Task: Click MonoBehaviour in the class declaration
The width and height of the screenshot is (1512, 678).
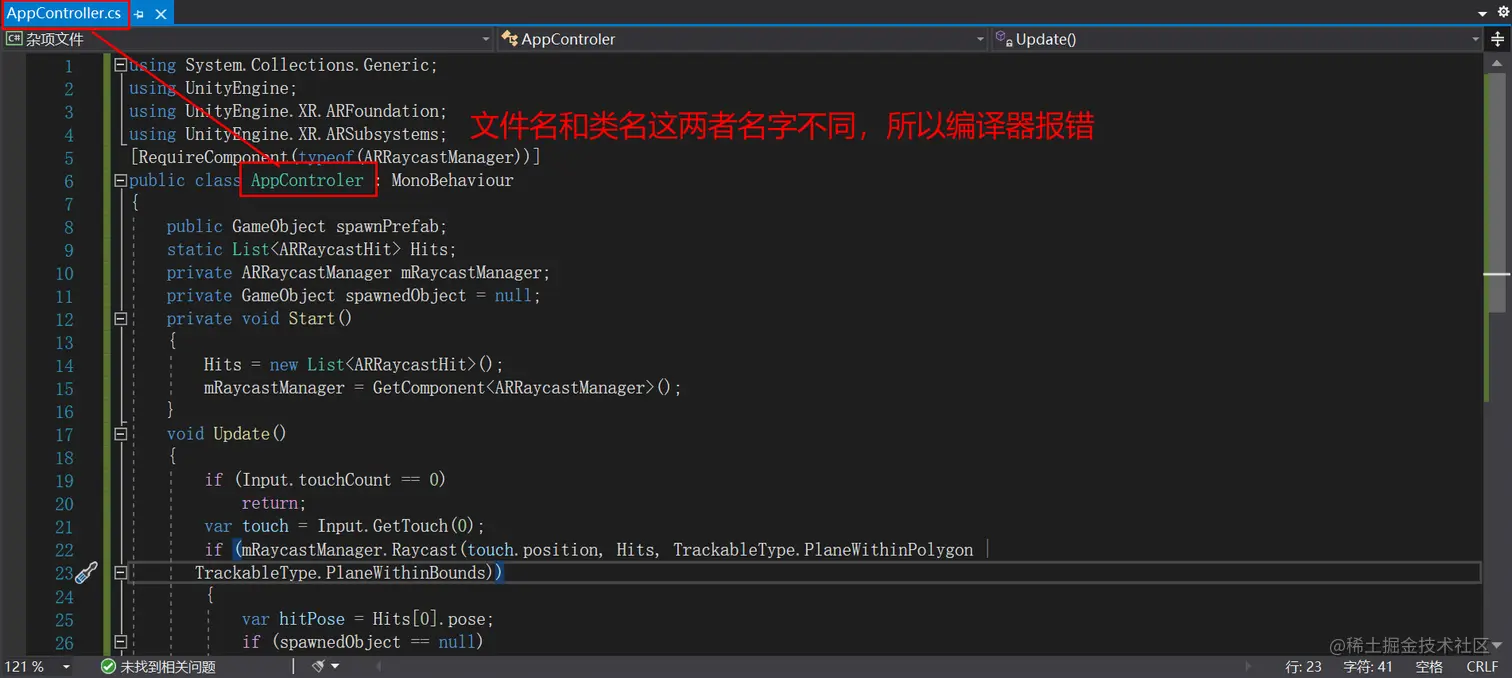Action: pyautogui.click(x=452, y=181)
